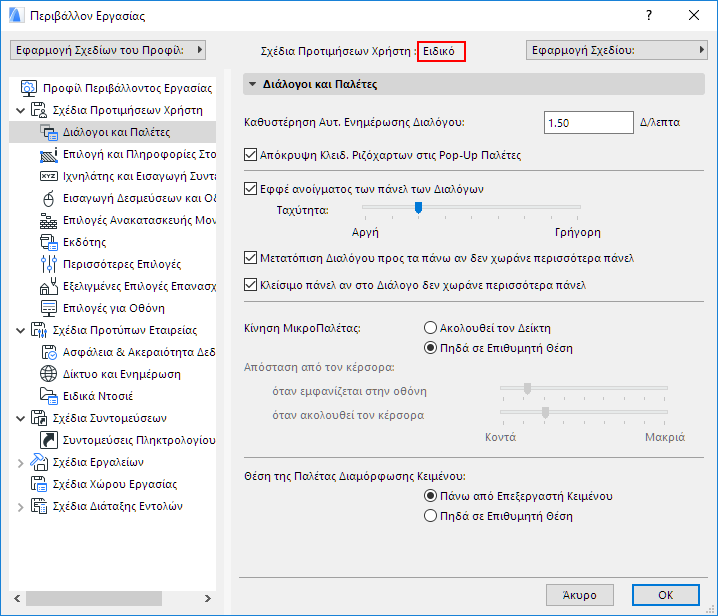The height and width of the screenshot is (616, 718).
Task: Select Πηδά σε Επιθυμητή Θέση under Κίνηση ΜικροΠαλέτας
Action: 430,348
